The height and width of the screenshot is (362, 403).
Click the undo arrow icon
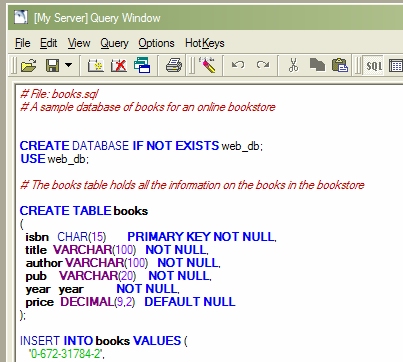(x=238, y=65)
